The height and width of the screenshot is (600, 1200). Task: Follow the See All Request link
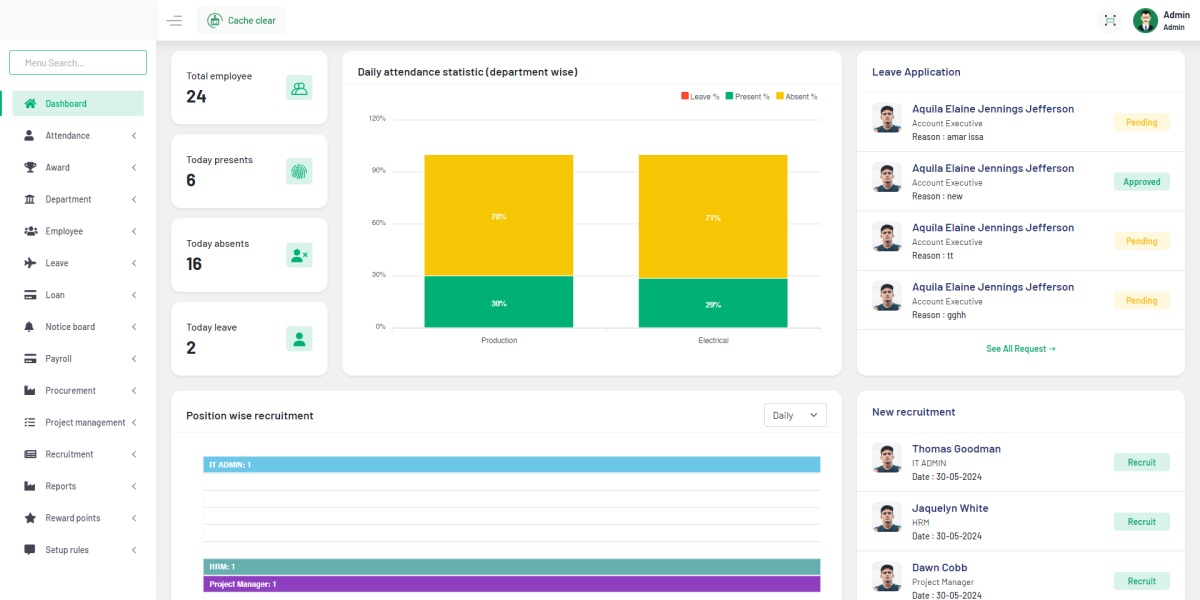(x=1021, y=349)
